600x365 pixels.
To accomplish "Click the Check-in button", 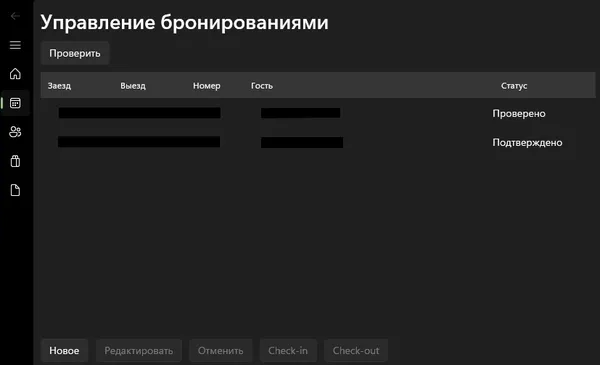I will (288, 350).
